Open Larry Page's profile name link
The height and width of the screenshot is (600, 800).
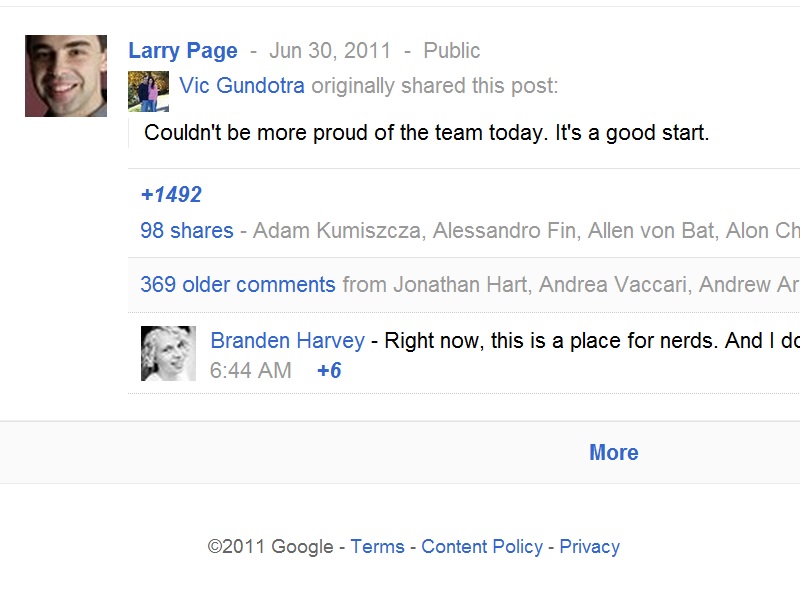click(183, 51)
